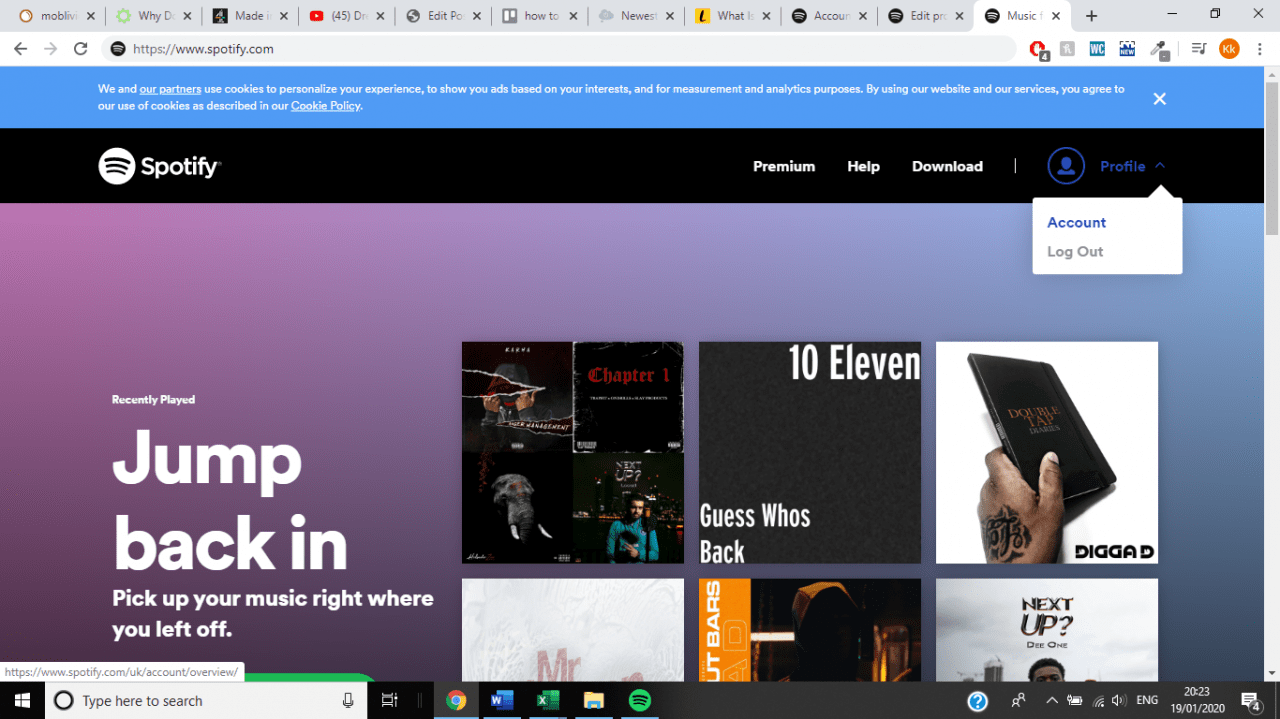This screenshot has height=719, width=1280.
Task: Open the media control playlist icon
Action: [x=1199, y=48]
